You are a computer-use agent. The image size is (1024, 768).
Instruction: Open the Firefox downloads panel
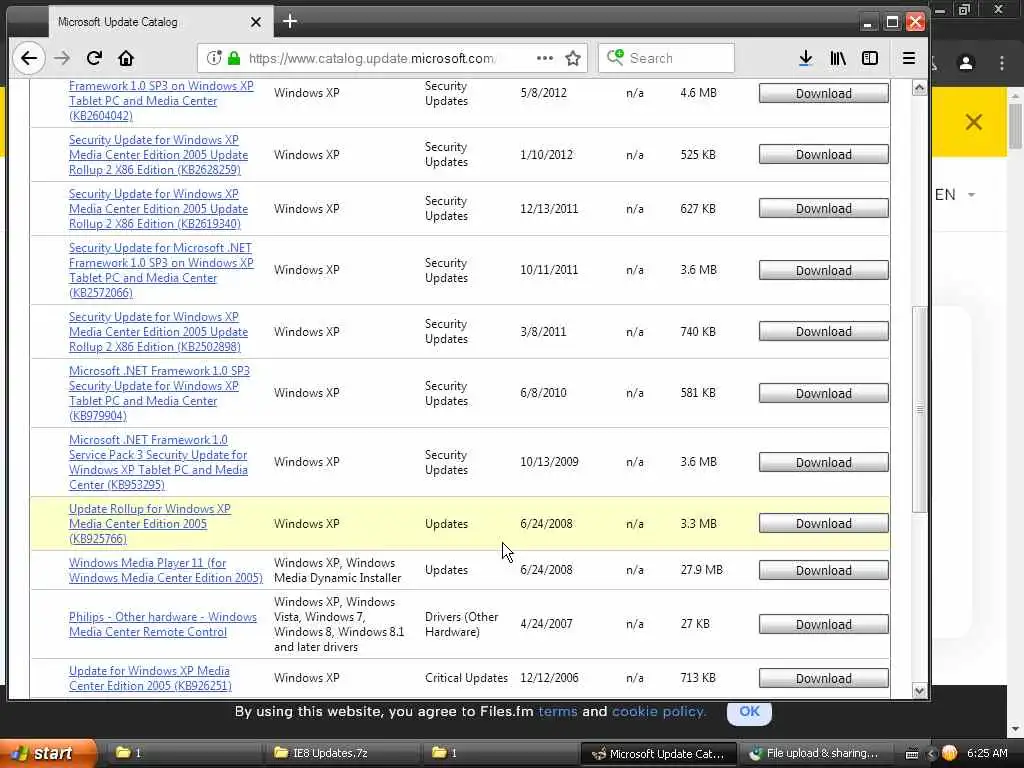pyautogui.click(x=805, y=58)
